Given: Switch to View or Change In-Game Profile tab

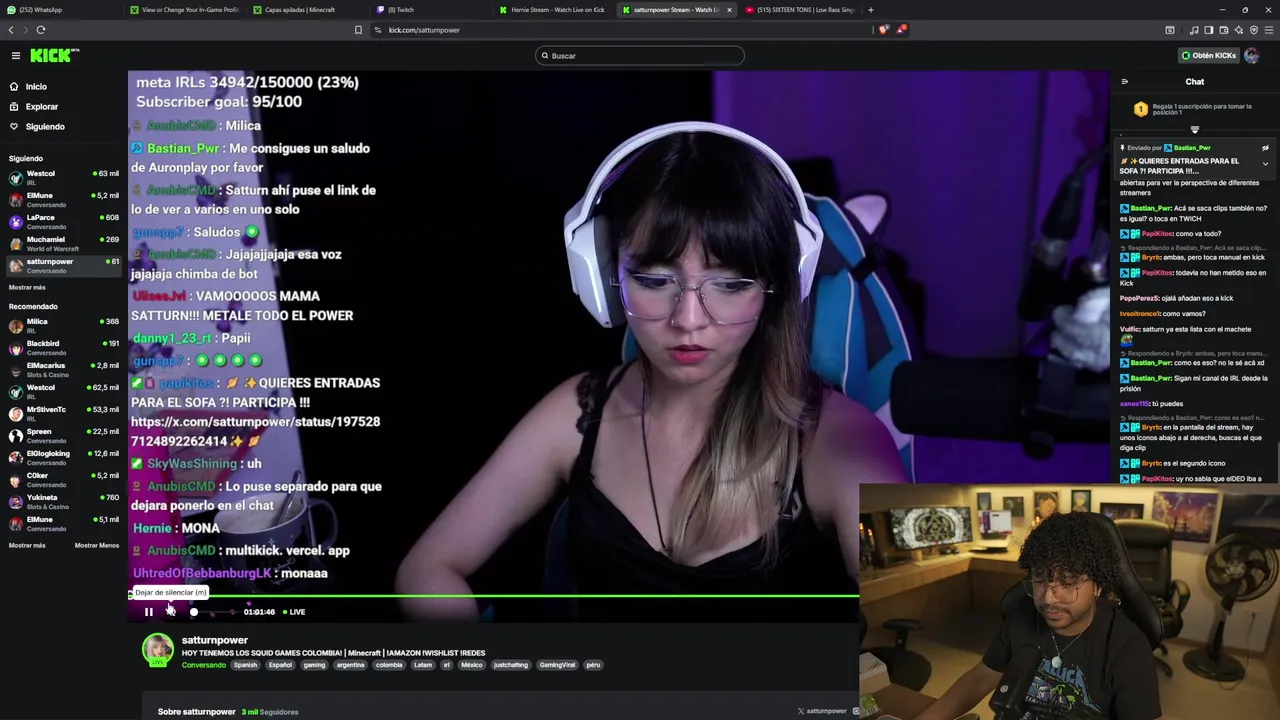Looking at the screenshot, I should tap(183, 10).
